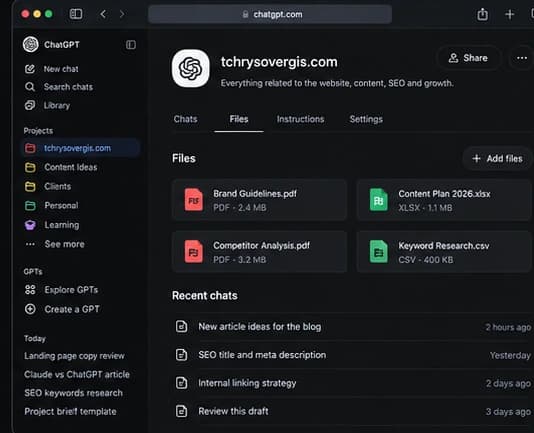
Task: Click the Explore GPTs grid icon
Action: [x=30, y=290]
